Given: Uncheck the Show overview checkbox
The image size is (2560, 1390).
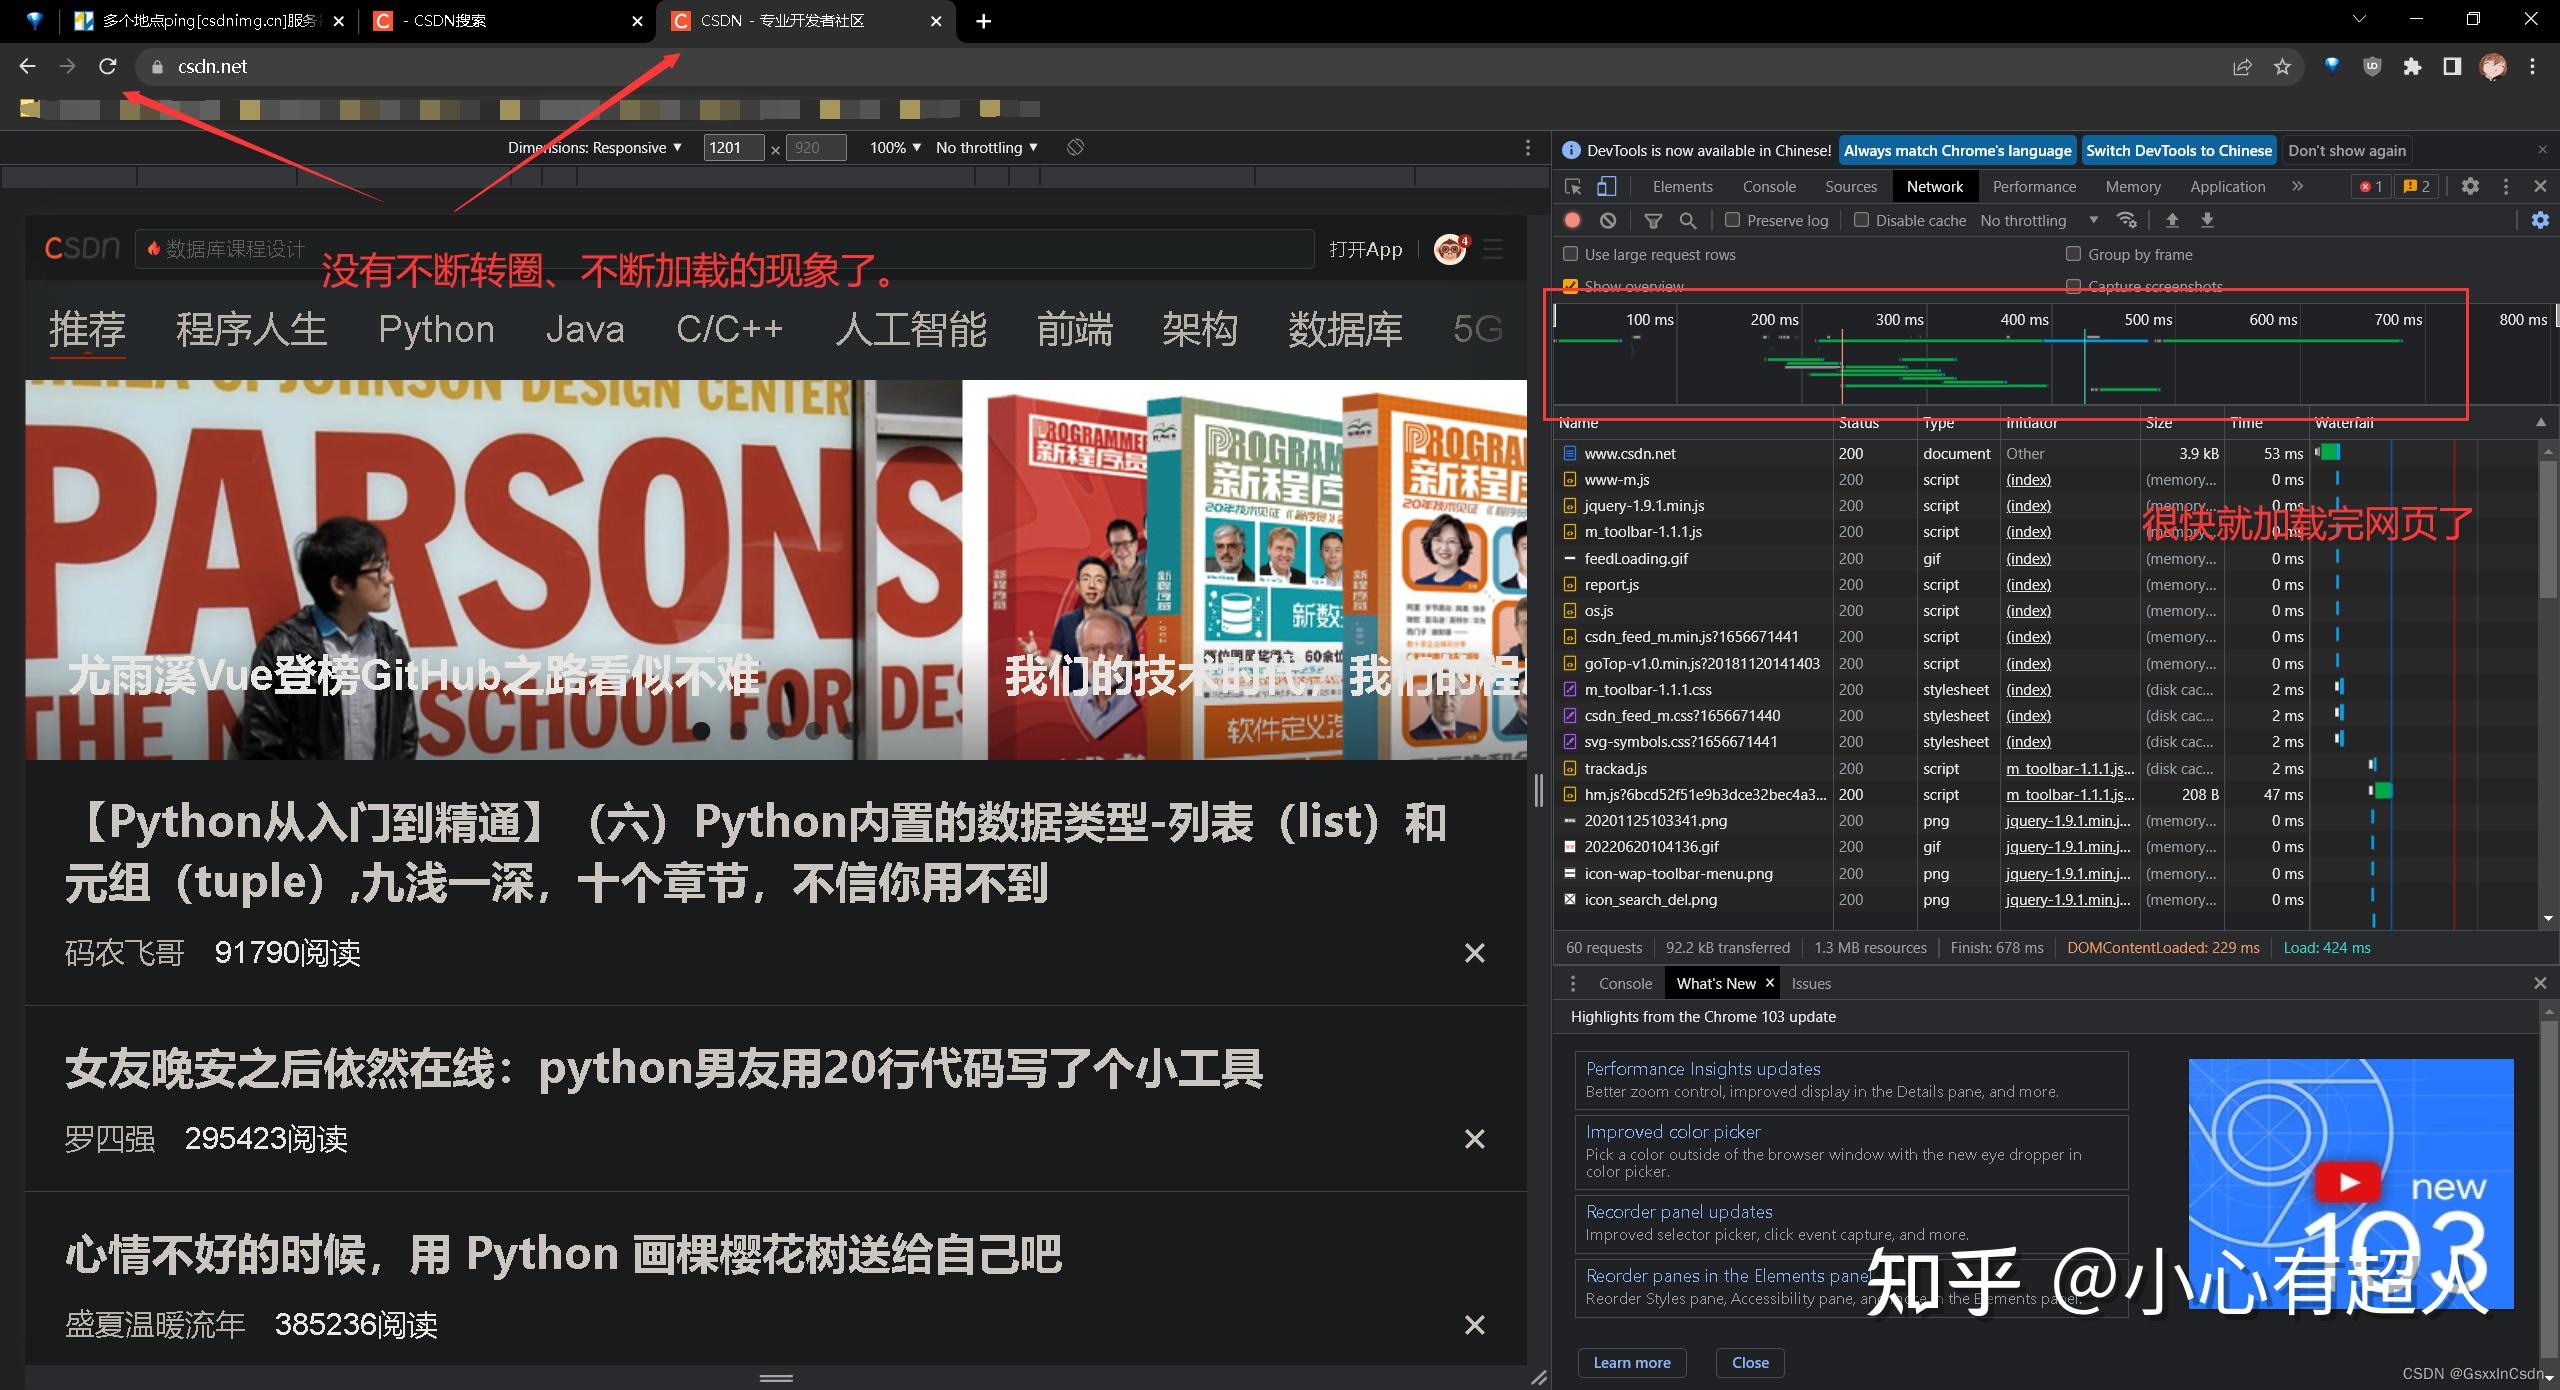Looking at the screenshot, I should [1570, 287].
